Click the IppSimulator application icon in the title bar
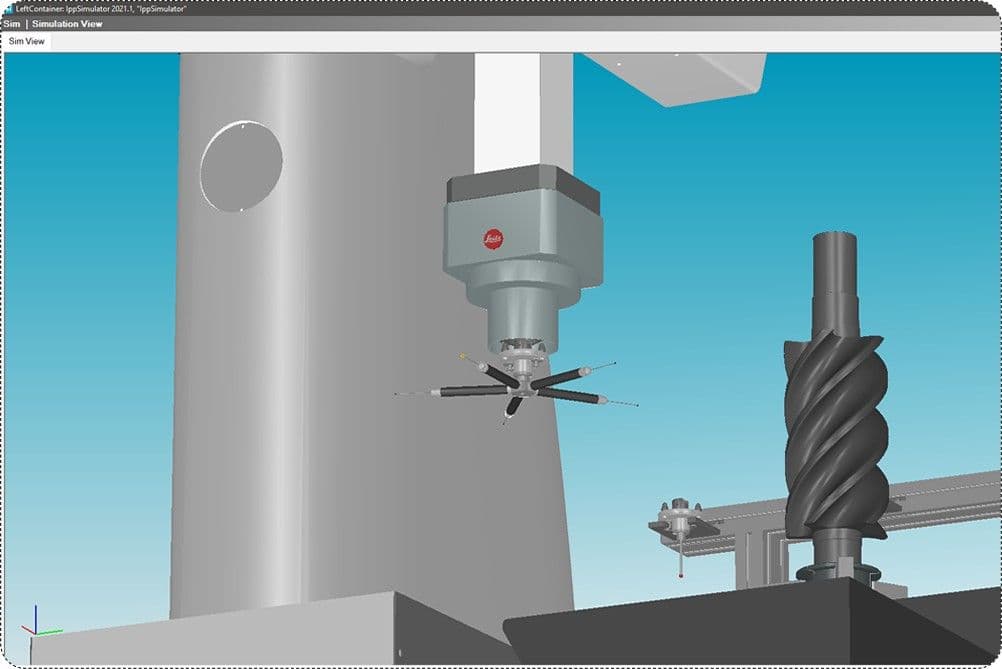 tap(8, 8)
